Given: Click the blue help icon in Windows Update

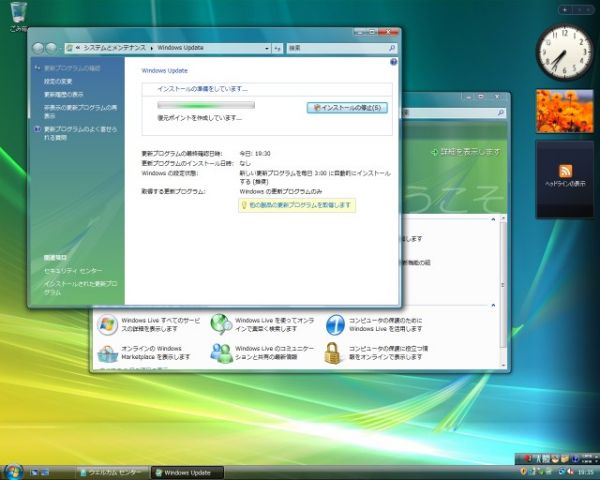Looking at the screenshot, I should (392, 62).
